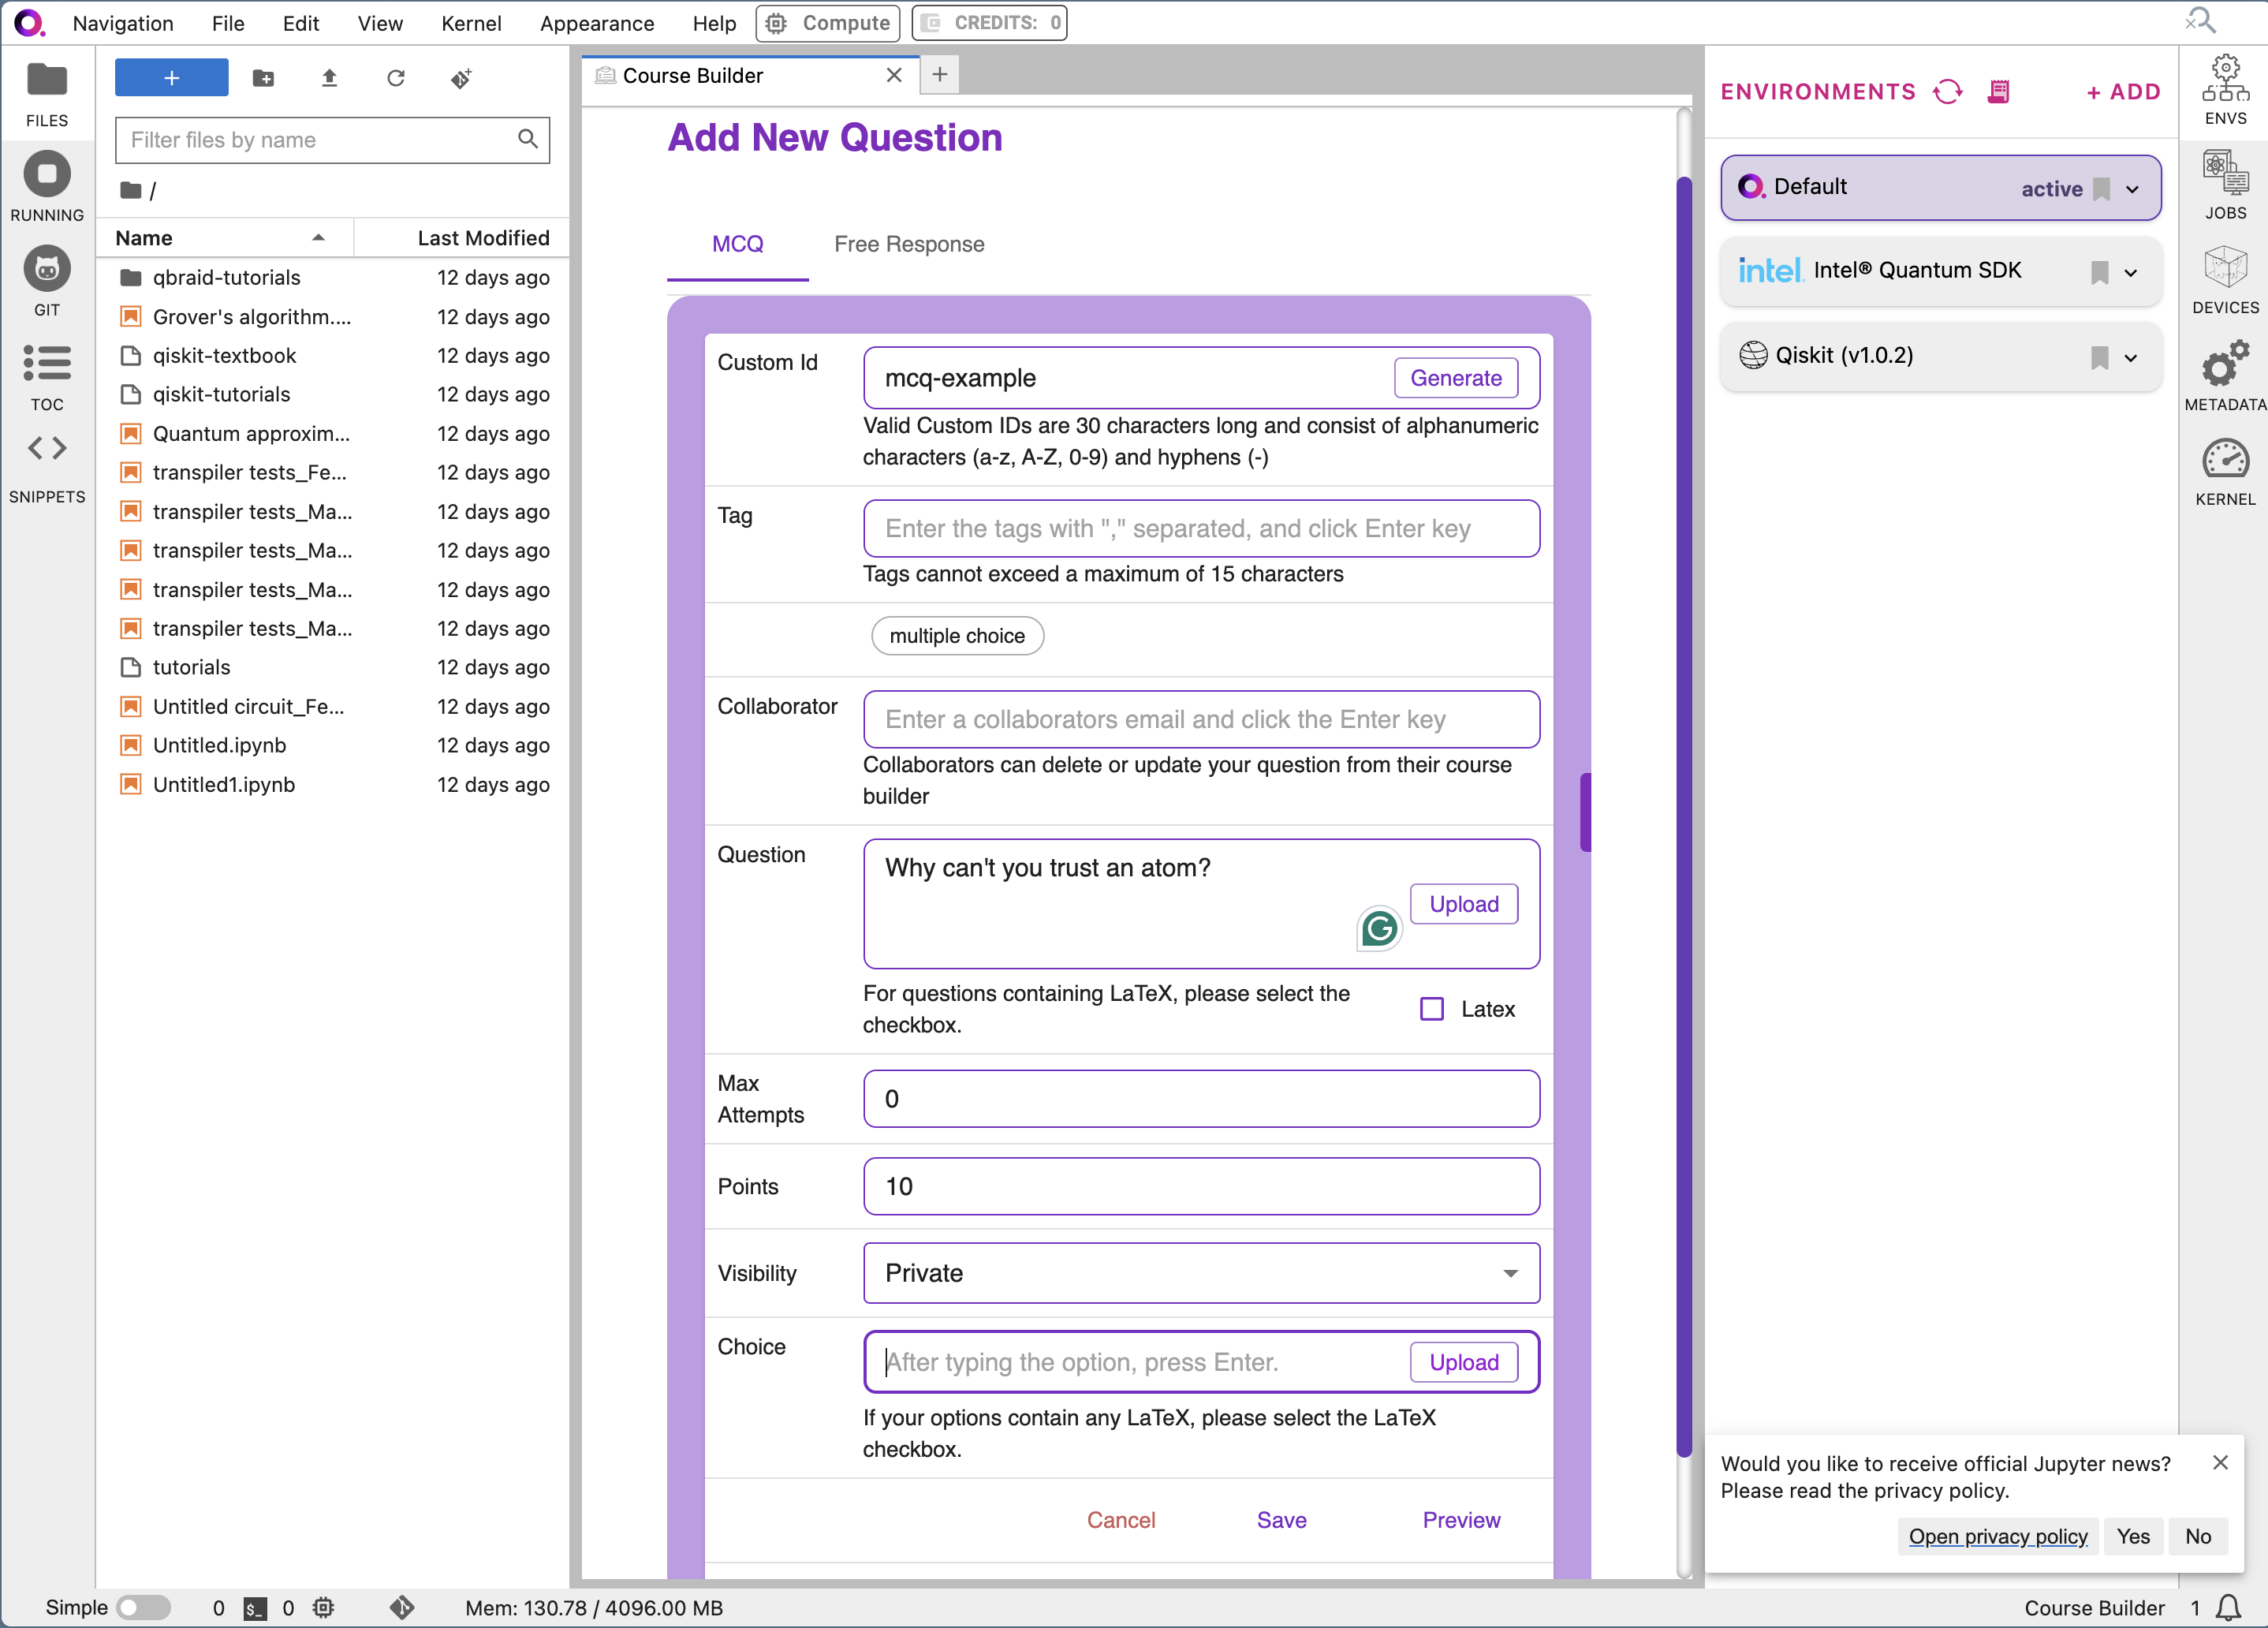Open the notifications bell in status bar

click(x=2228, y=1607)
